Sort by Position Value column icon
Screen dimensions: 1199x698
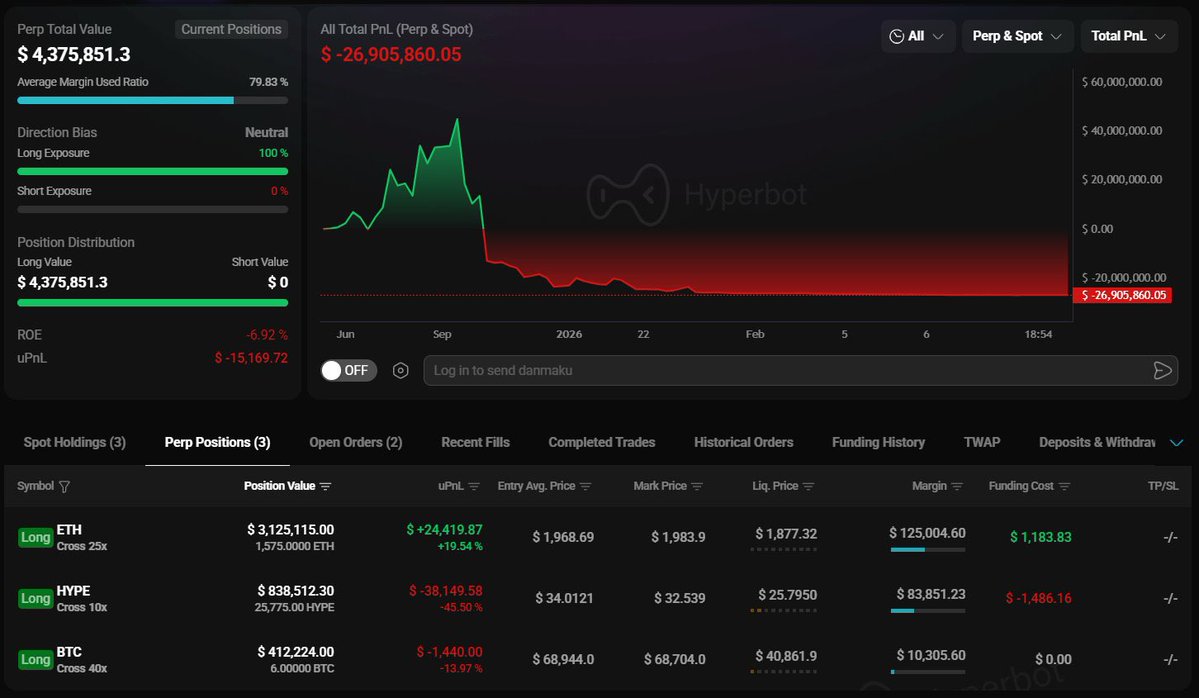[x=325, y=487]
